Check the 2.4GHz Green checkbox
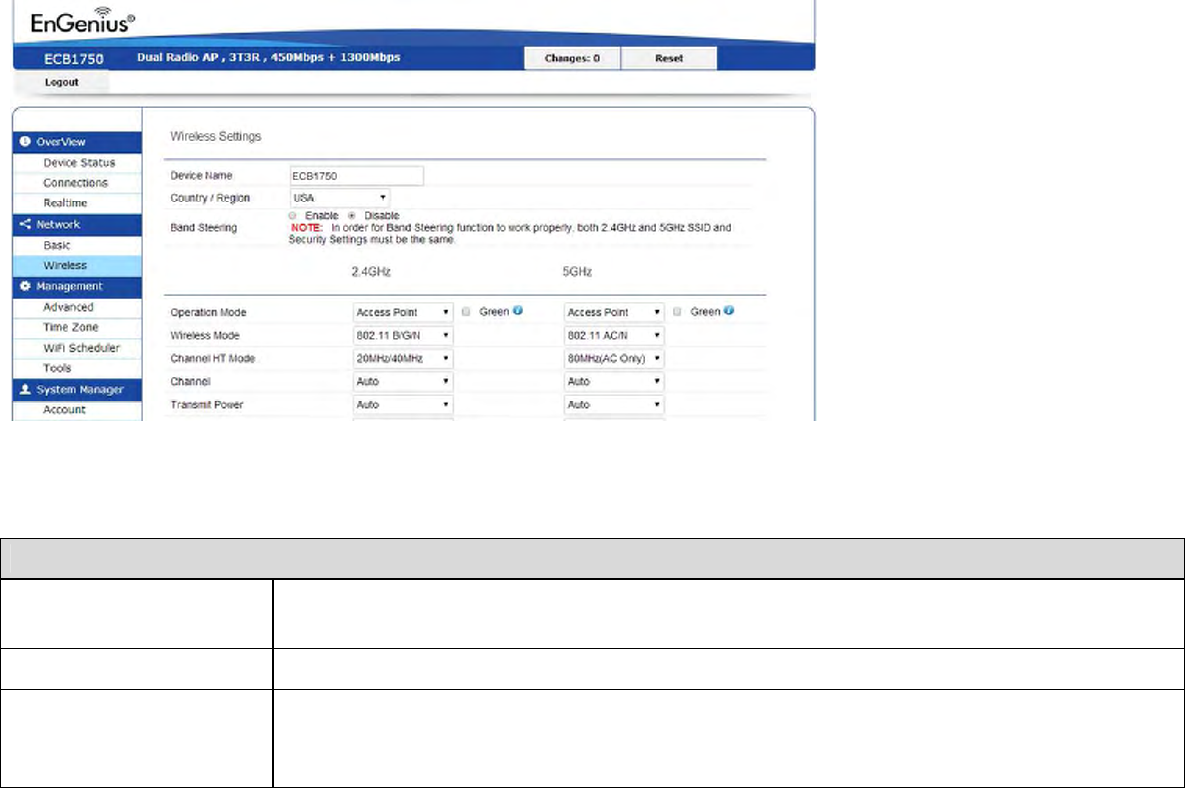 (x=466, y=311)
